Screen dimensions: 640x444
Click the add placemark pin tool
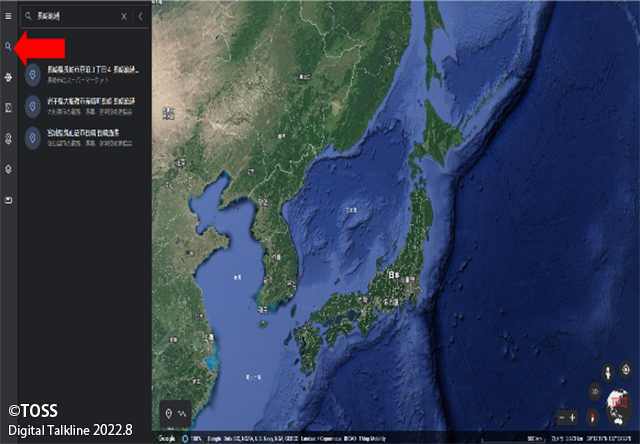coord(167,413)
